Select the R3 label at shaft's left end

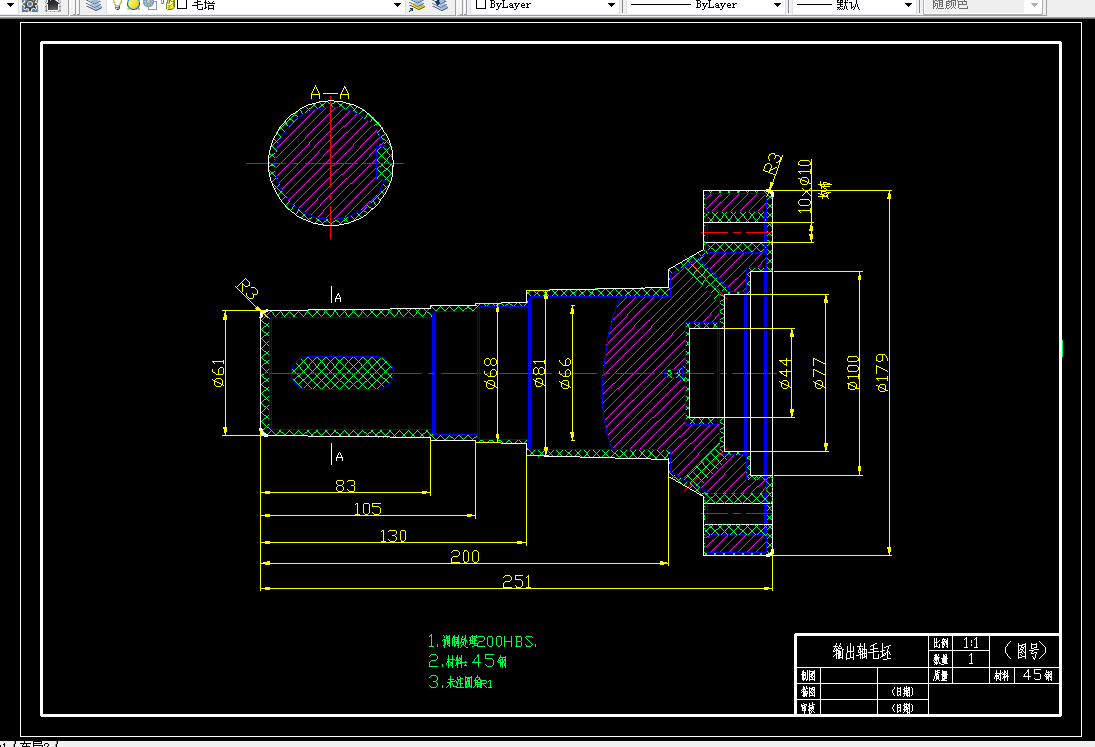pyautogui.click(x=247, y=290)
